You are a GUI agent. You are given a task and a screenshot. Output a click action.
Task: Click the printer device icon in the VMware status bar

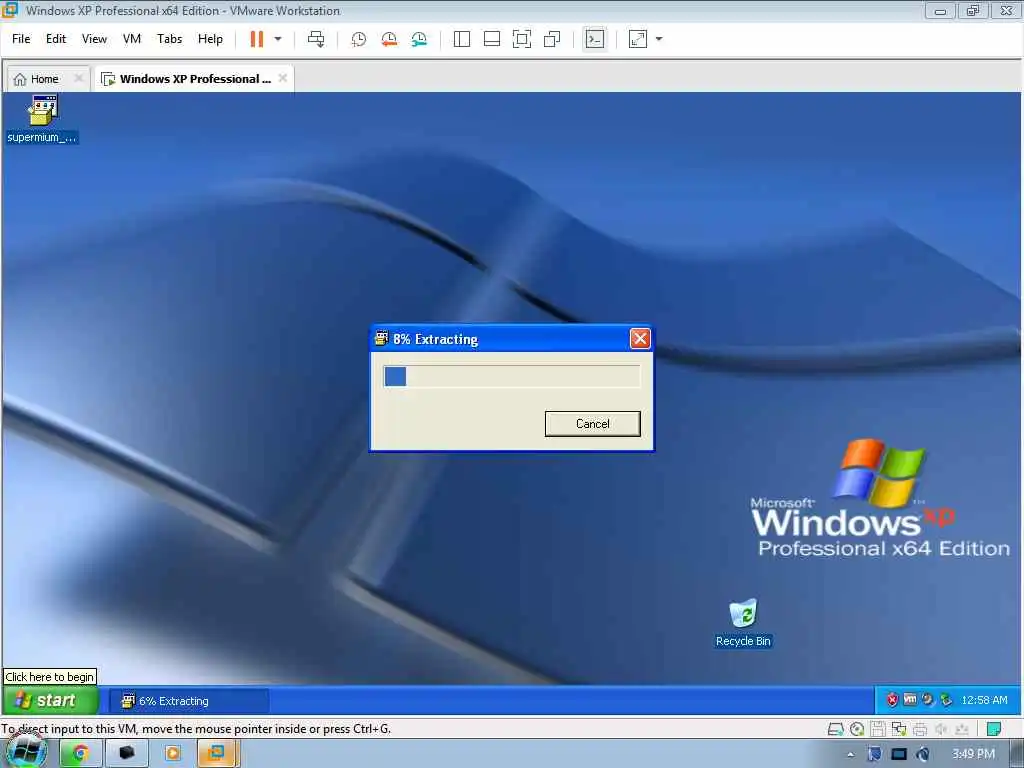click(x=920, y=729)
